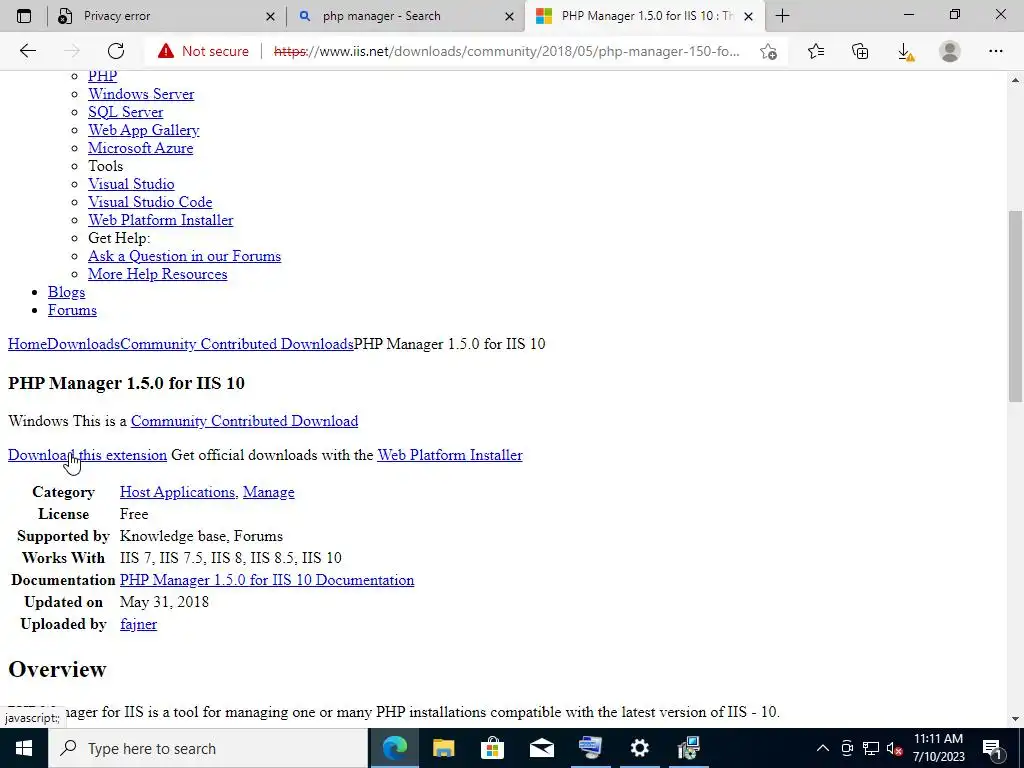Open Community Contributed Download link
The image size is (1024, 768).
click(244, 421)
